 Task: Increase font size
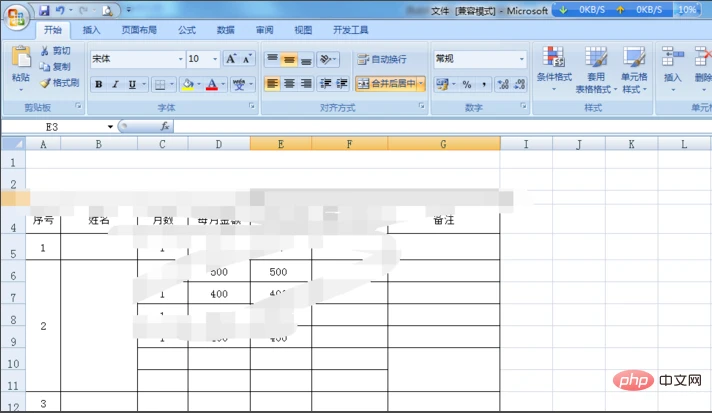[231, 59]
